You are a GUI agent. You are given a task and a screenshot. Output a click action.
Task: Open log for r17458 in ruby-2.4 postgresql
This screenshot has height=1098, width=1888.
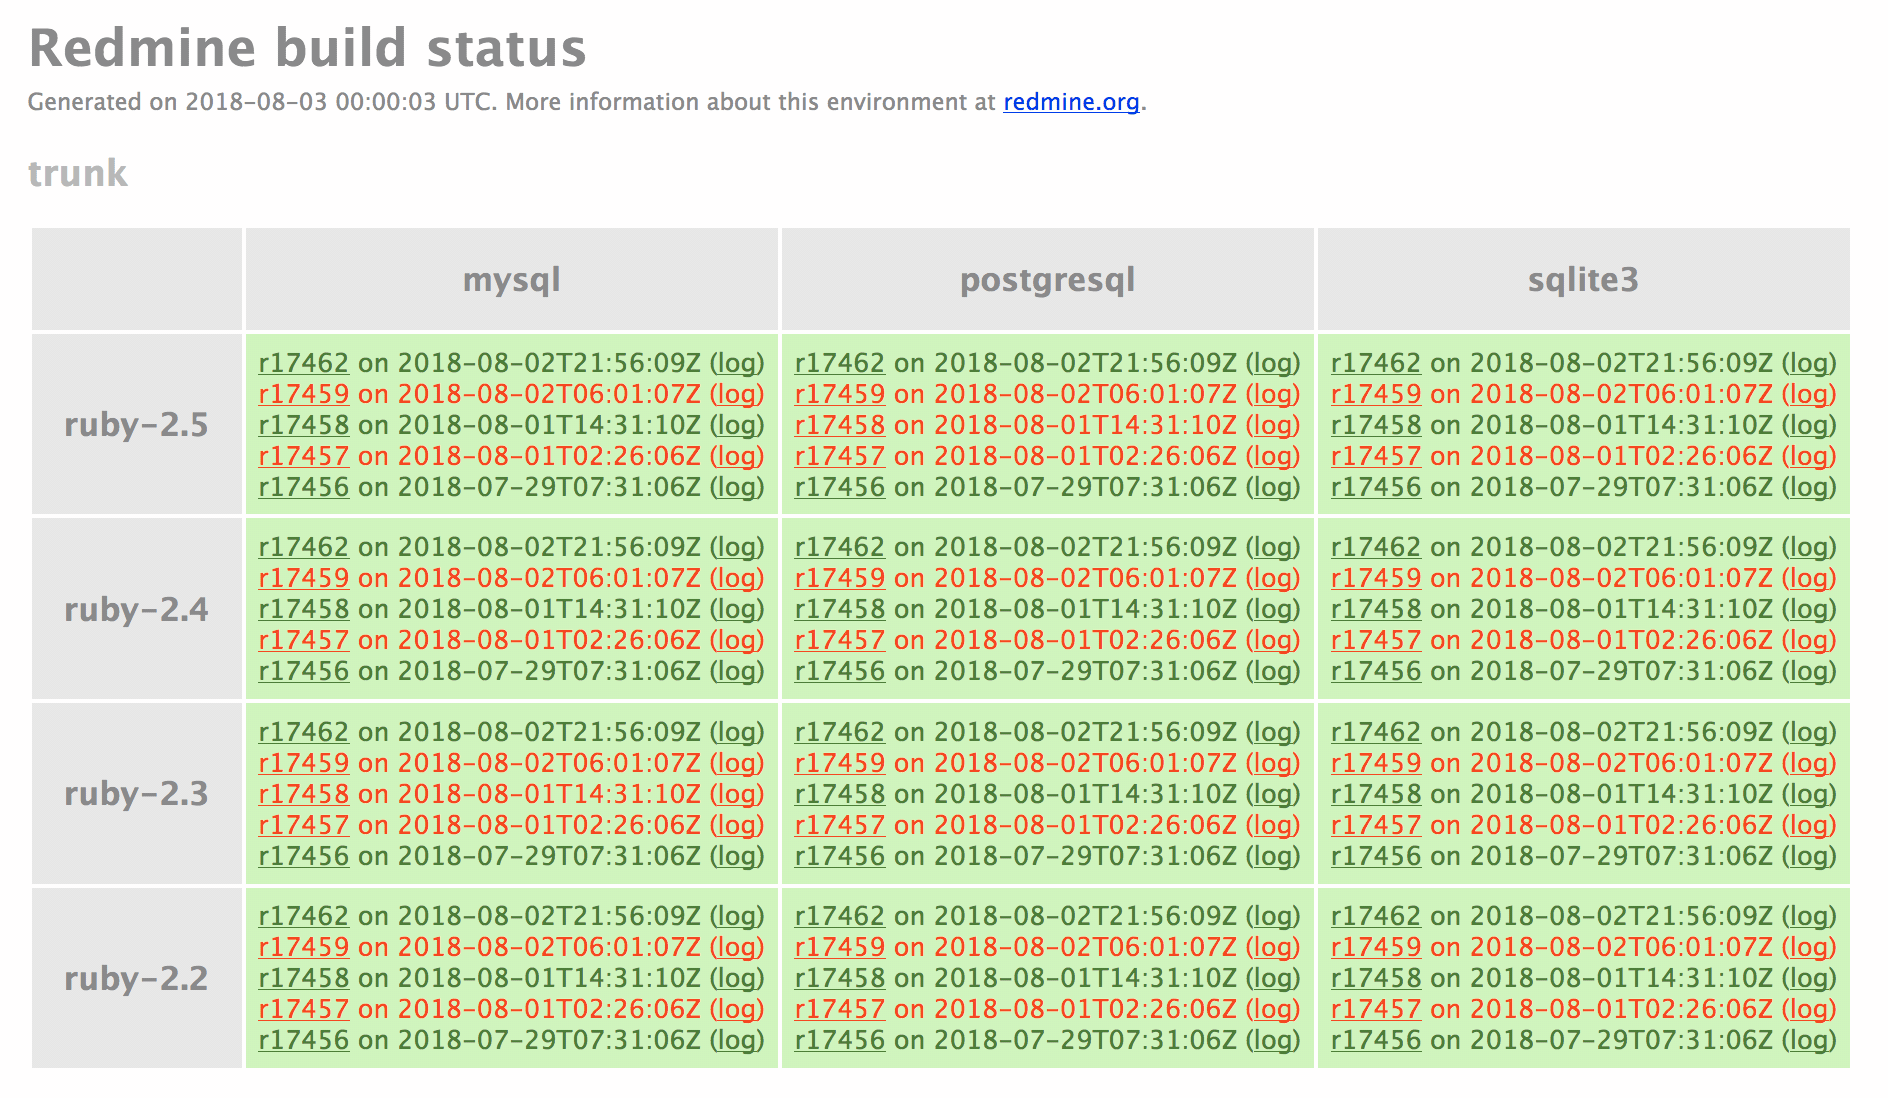pyautogui.click(x=1273, y=609)
